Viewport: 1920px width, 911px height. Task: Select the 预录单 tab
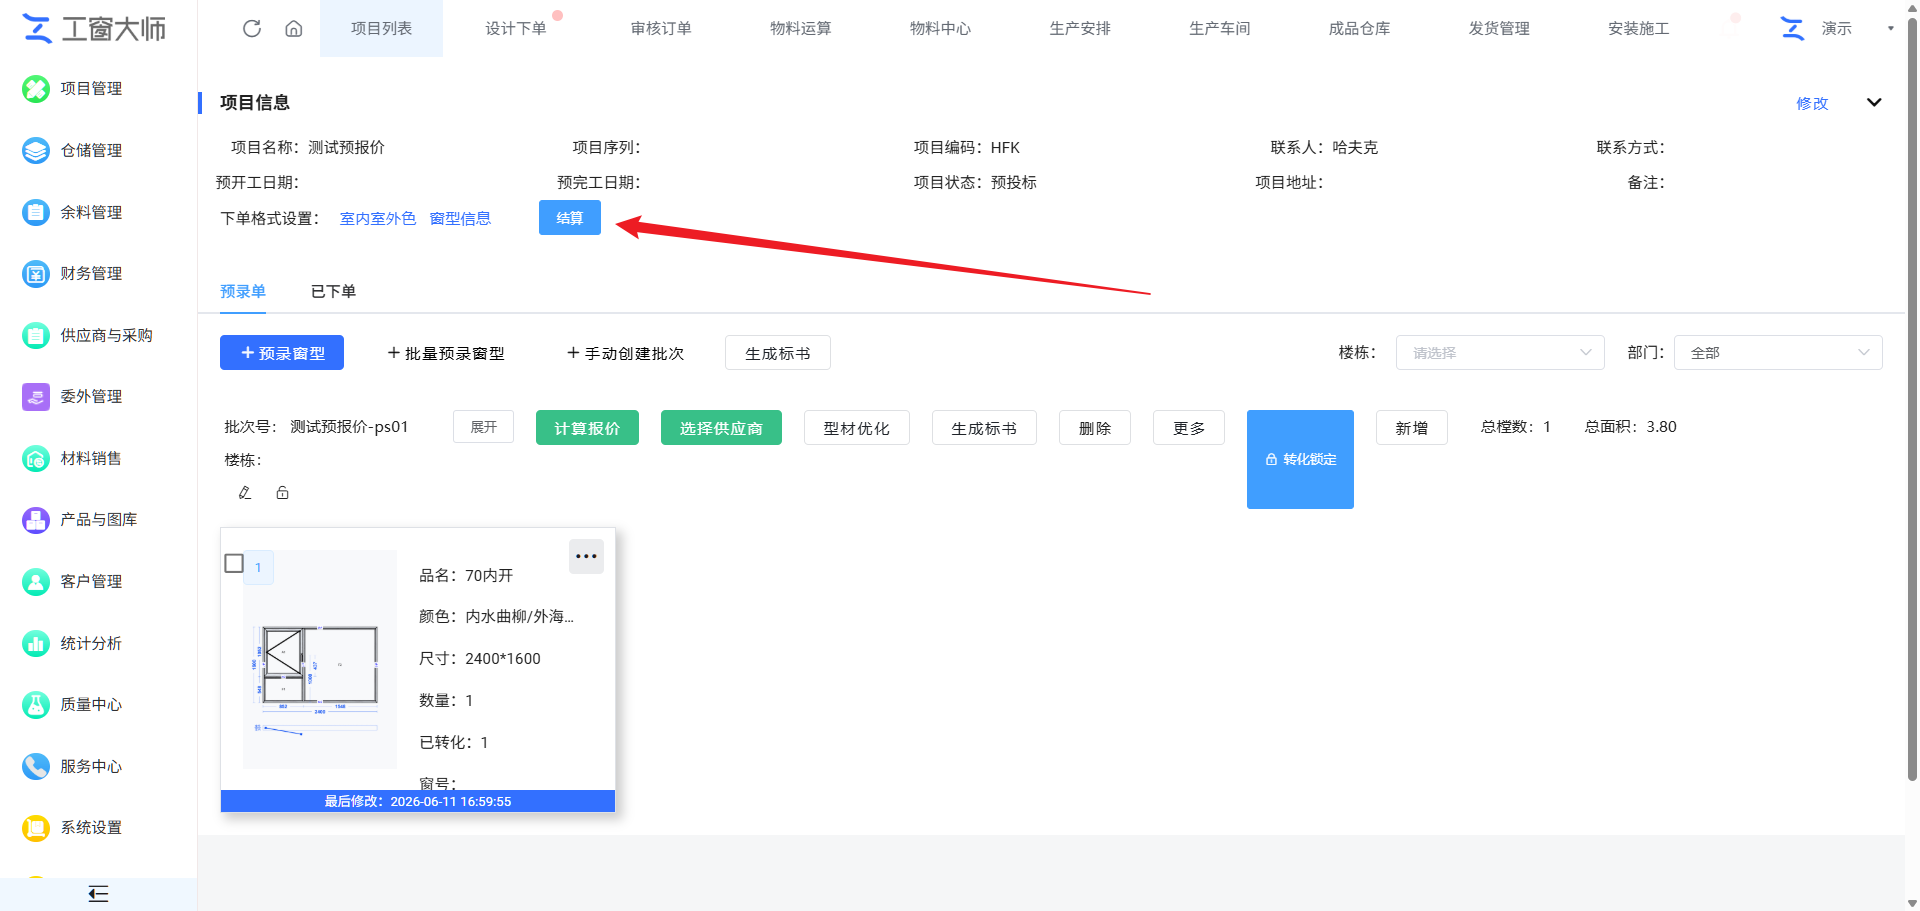pyautogui.click(x=243, y=292)
